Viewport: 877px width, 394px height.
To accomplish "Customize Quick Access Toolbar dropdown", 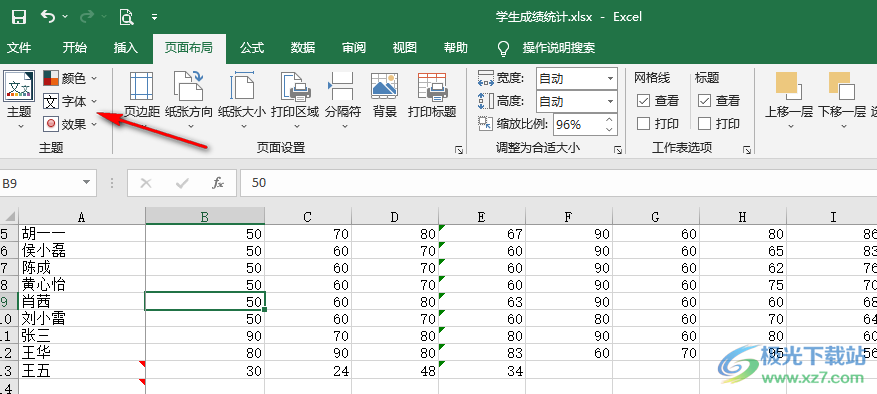I will click(x=154, y=17).
